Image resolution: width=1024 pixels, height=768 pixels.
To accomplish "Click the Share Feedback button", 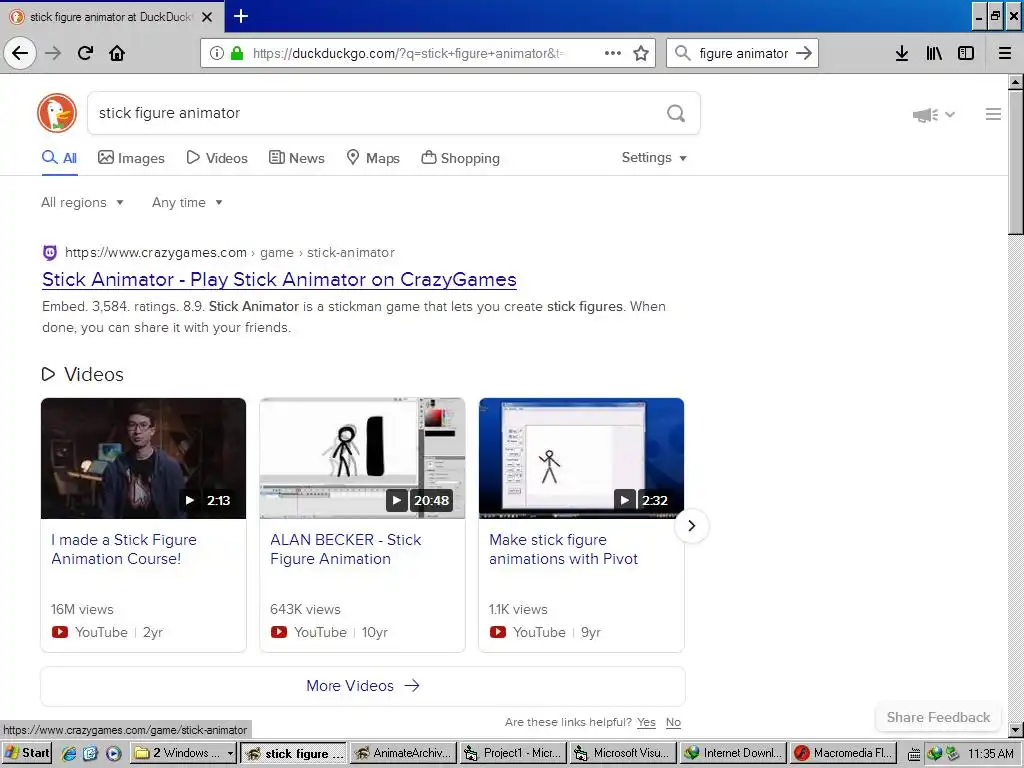I will [x=938, y=717].
